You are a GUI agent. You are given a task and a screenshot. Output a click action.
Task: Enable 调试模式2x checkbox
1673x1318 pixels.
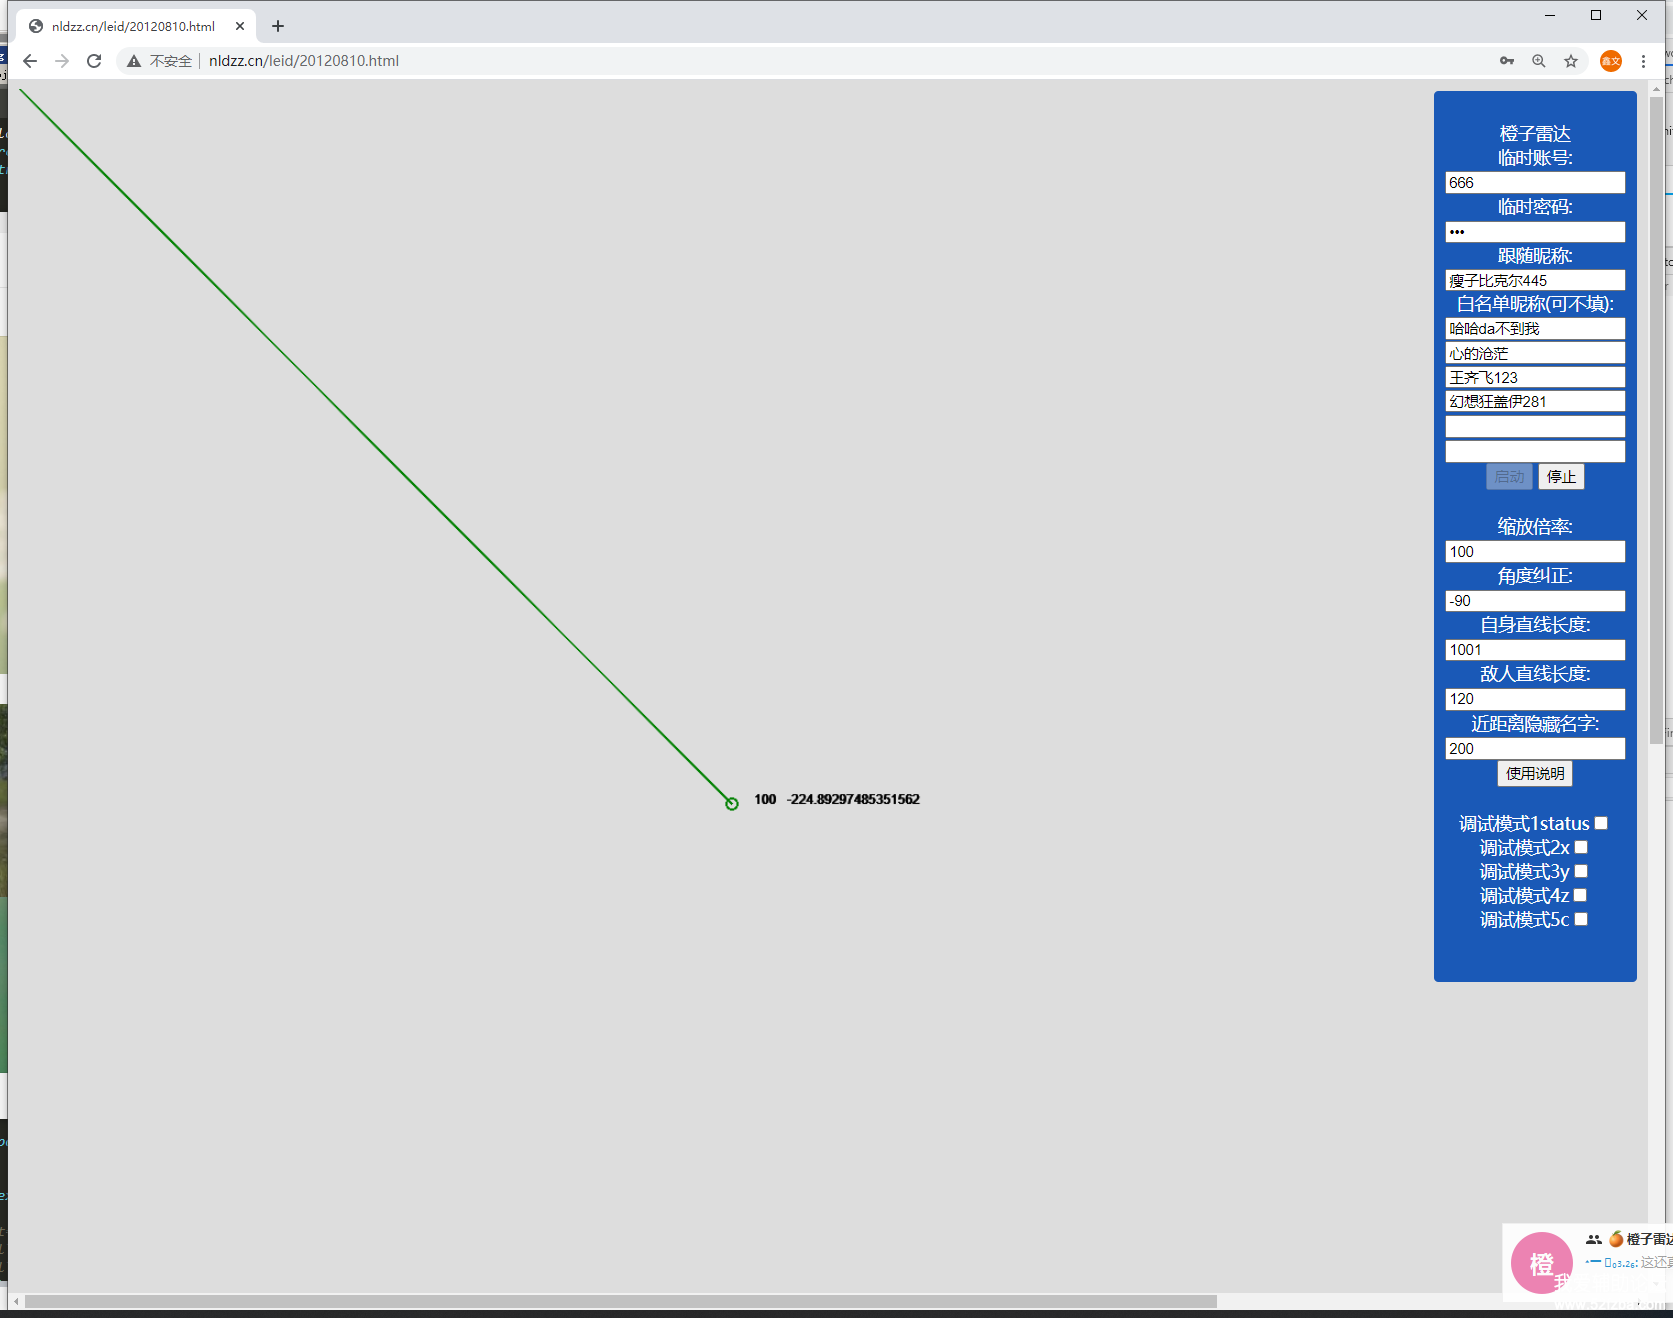tap(1581, 848)
